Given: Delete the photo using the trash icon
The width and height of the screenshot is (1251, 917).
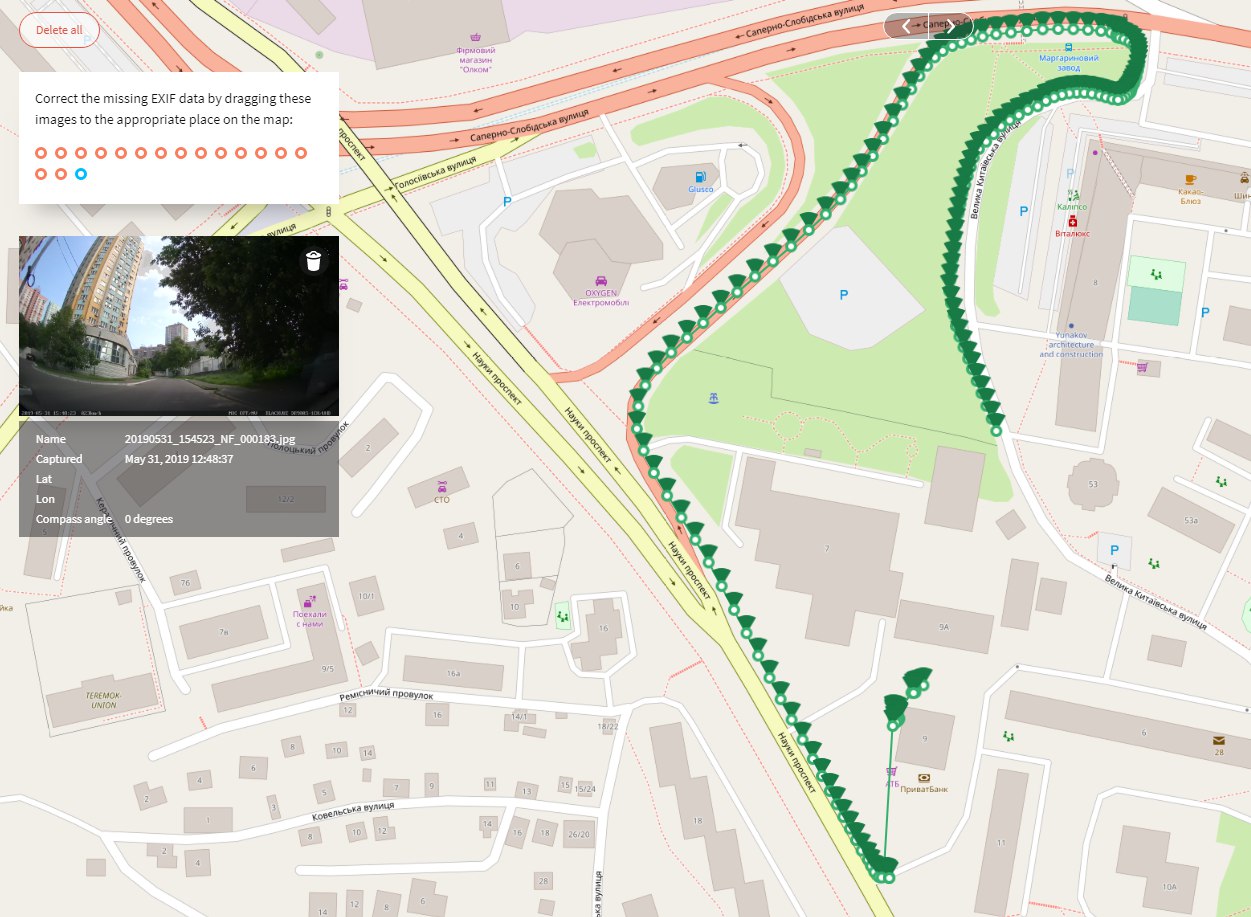Looking at the screenshot, I should (314, 261).
